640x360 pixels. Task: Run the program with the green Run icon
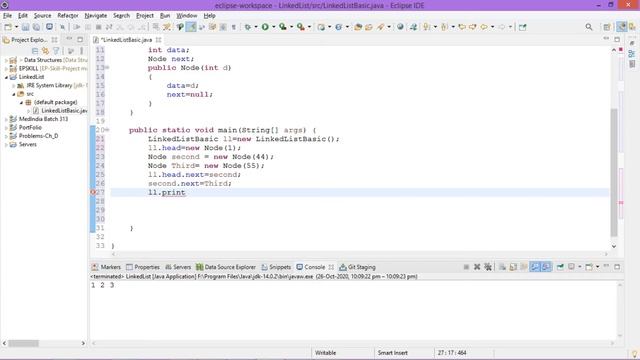(265, 27)
